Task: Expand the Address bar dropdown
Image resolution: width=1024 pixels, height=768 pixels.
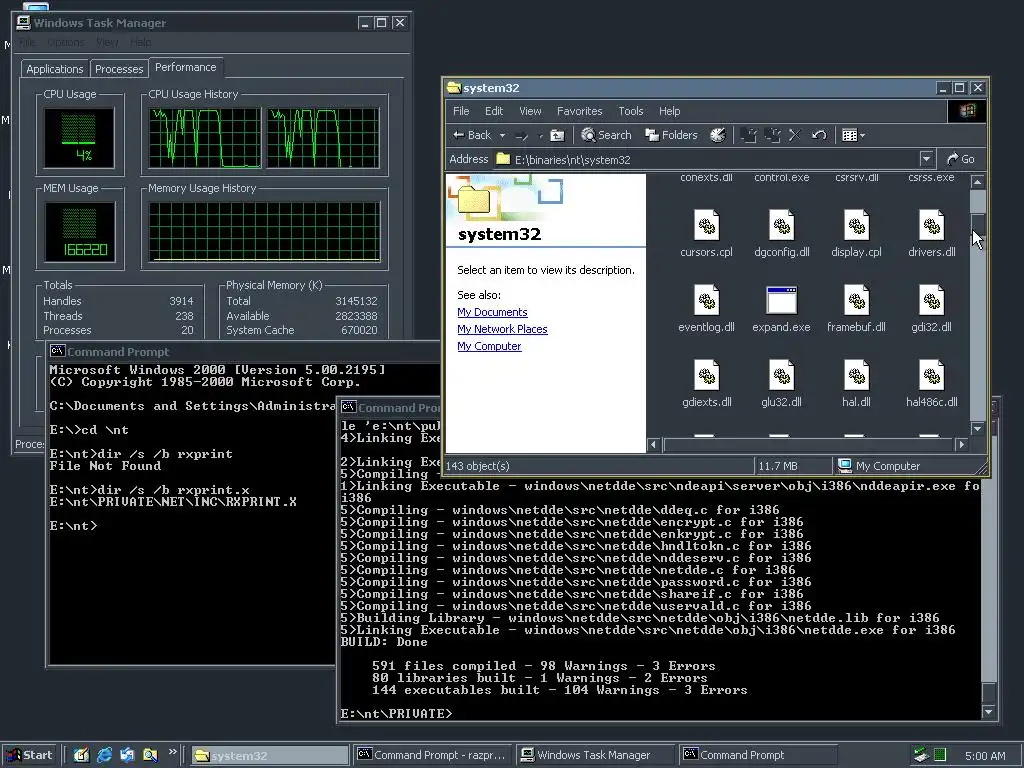Action: 926,159
